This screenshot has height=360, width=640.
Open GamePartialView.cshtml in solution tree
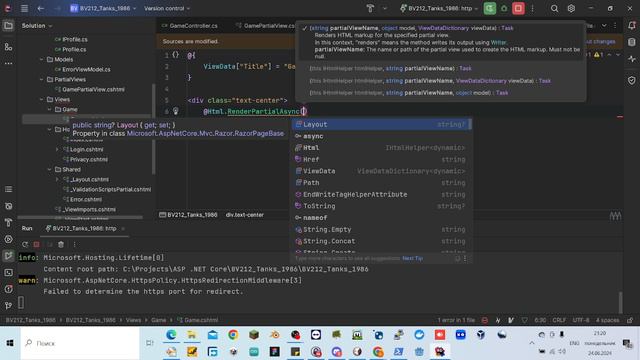tap(93, 90)
